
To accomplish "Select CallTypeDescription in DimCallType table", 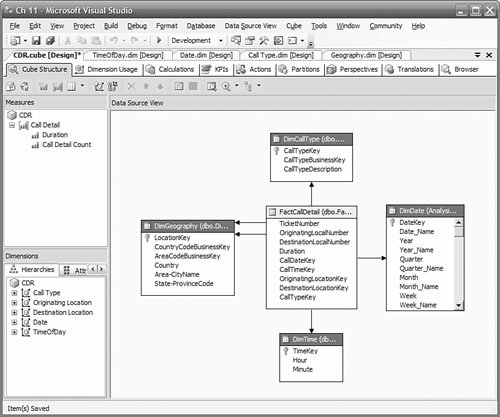I will (x=313, y=169).
